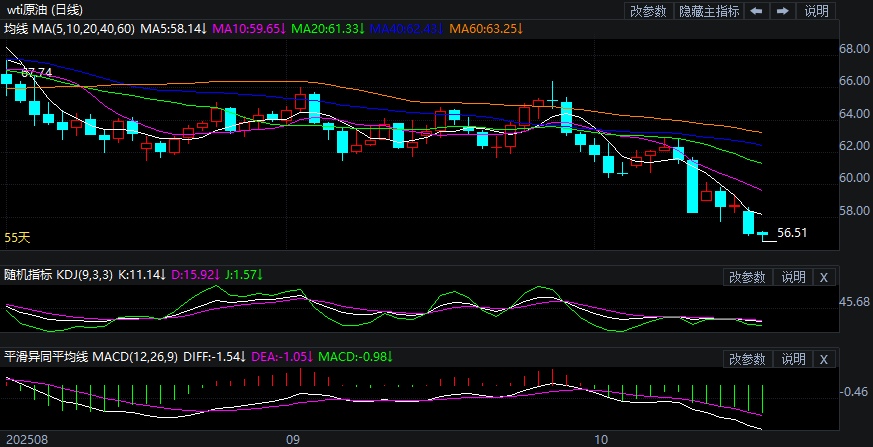Open 说明 in the MACD panel
Viewport: 873px width, 447px height.
pyautogui.click(x=793, y=359)
